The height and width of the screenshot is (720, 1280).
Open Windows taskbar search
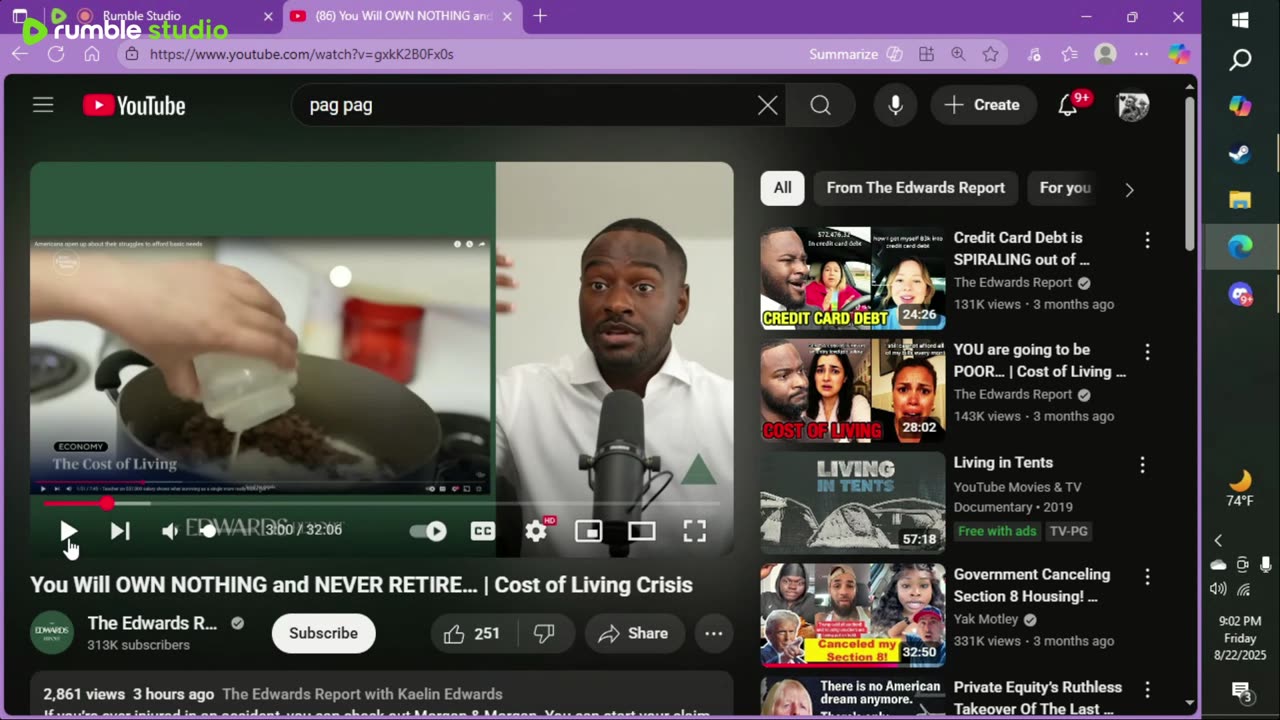tap(1240, 61)
